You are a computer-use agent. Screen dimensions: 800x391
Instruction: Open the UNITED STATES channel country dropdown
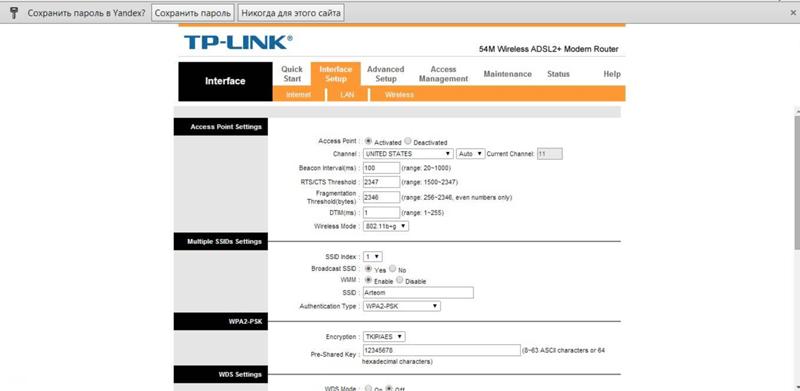408,154
